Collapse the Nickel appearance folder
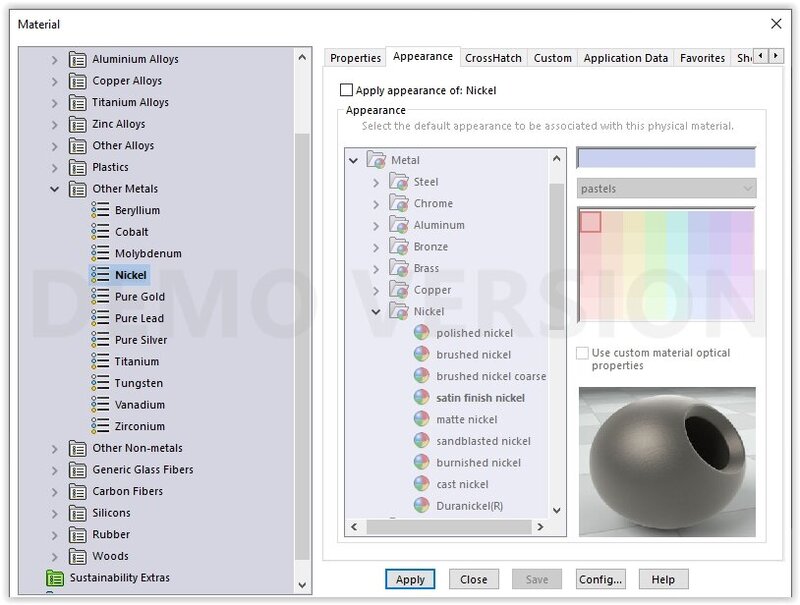This screenshot has height=605, width=800. 376,312
